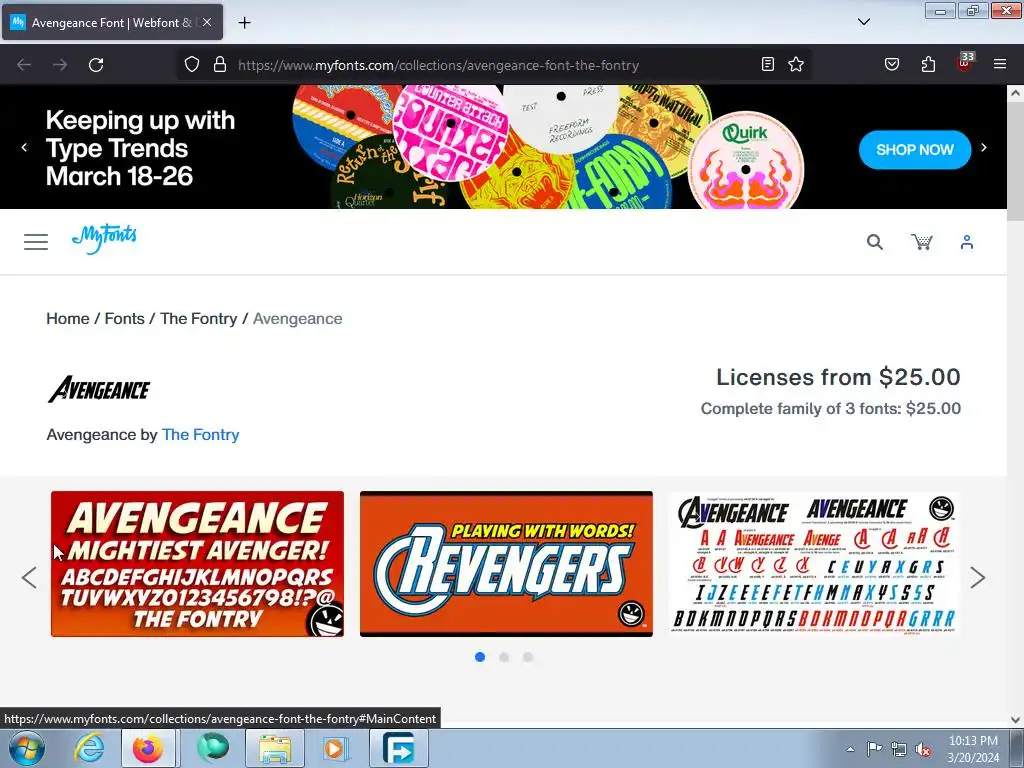Open the tracking protection shield icon
1024x768 pixels.
click(x=191, y=65)
